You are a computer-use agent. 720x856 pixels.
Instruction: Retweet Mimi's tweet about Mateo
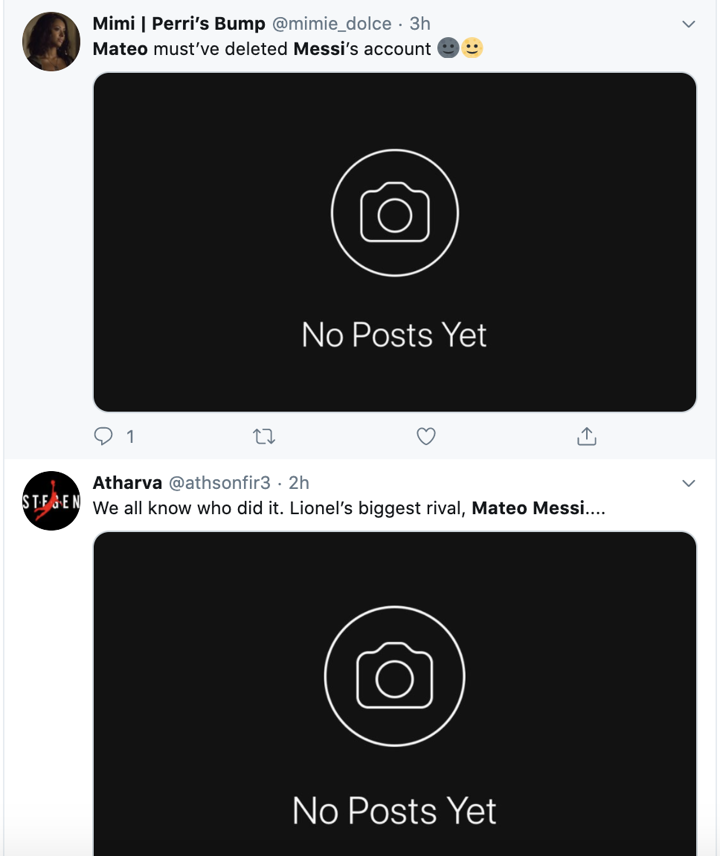click(x=264, y=436)
